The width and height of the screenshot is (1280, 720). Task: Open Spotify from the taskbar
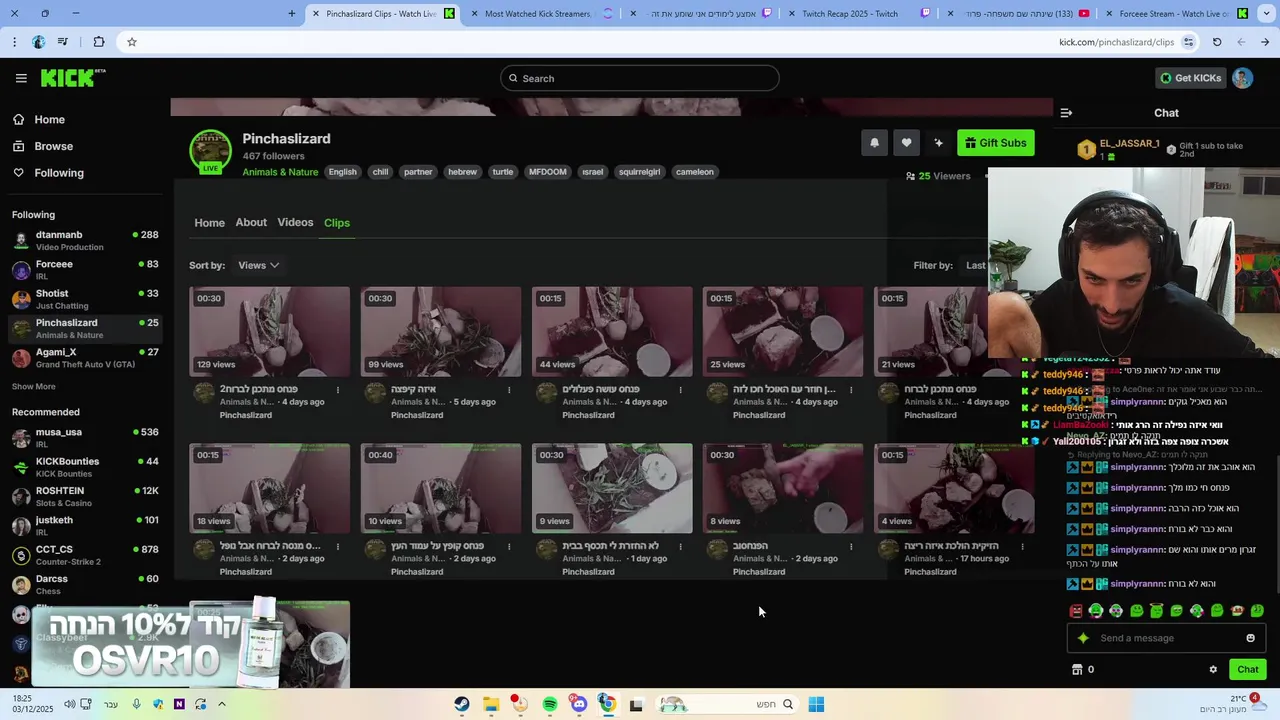pos(549,704)
